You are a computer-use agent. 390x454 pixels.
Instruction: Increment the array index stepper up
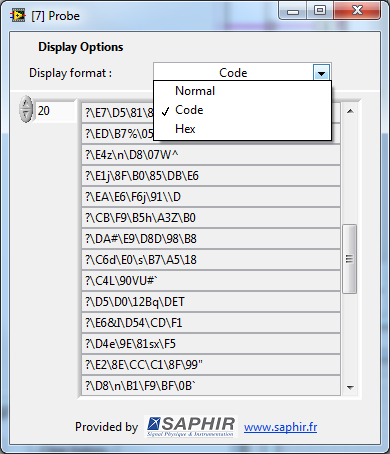(26, 104)
